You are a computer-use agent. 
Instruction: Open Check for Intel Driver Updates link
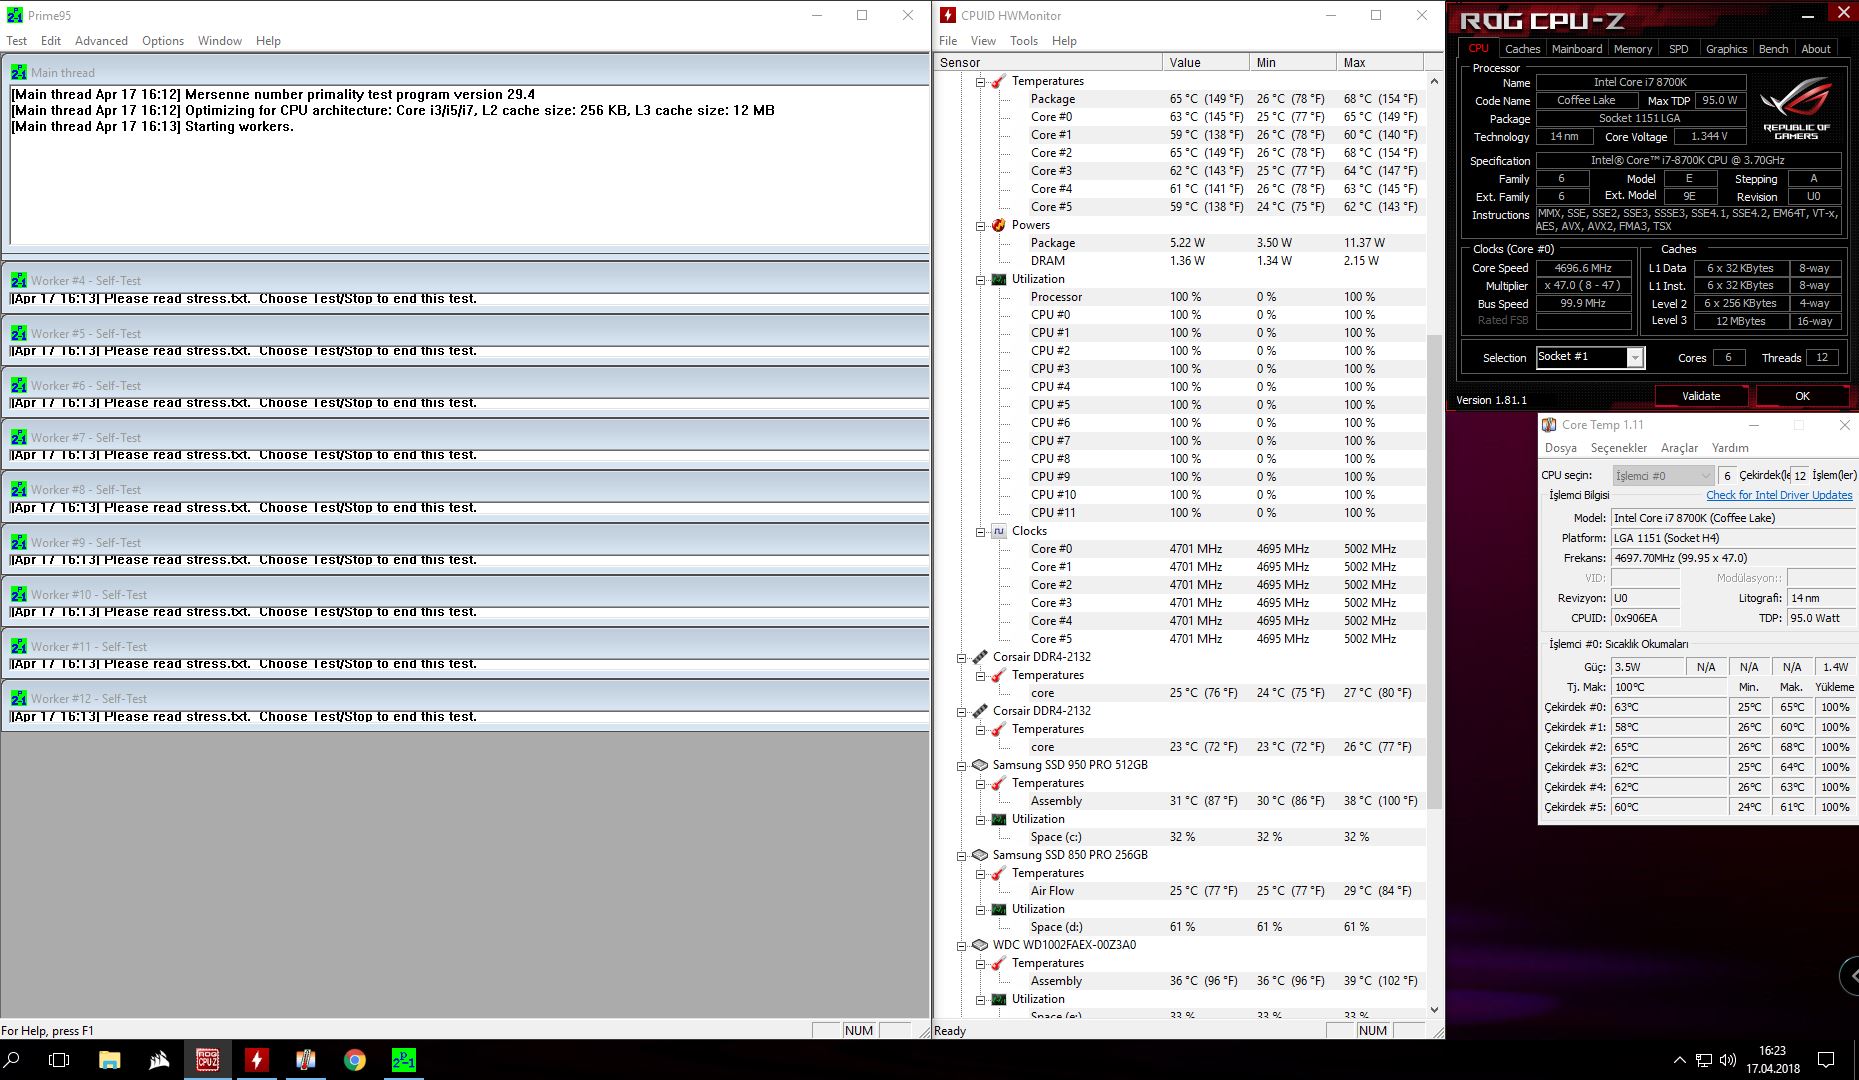1779,495
